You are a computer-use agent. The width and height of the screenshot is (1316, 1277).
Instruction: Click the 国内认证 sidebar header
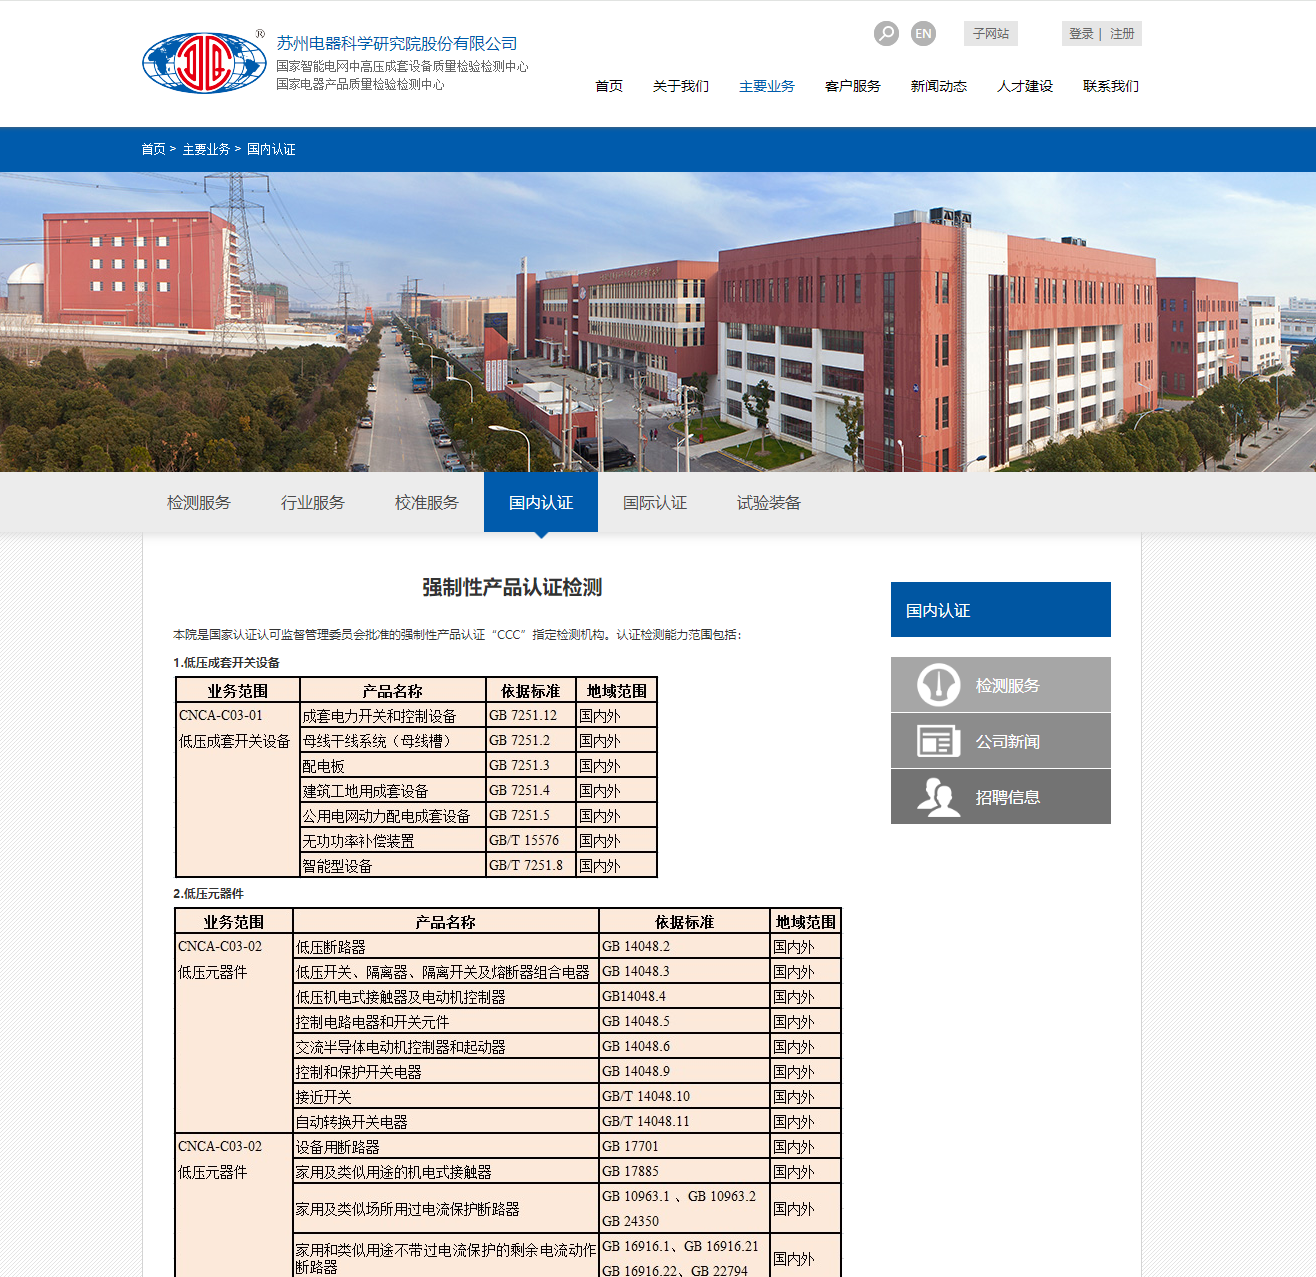click(x=1001, y=609)
